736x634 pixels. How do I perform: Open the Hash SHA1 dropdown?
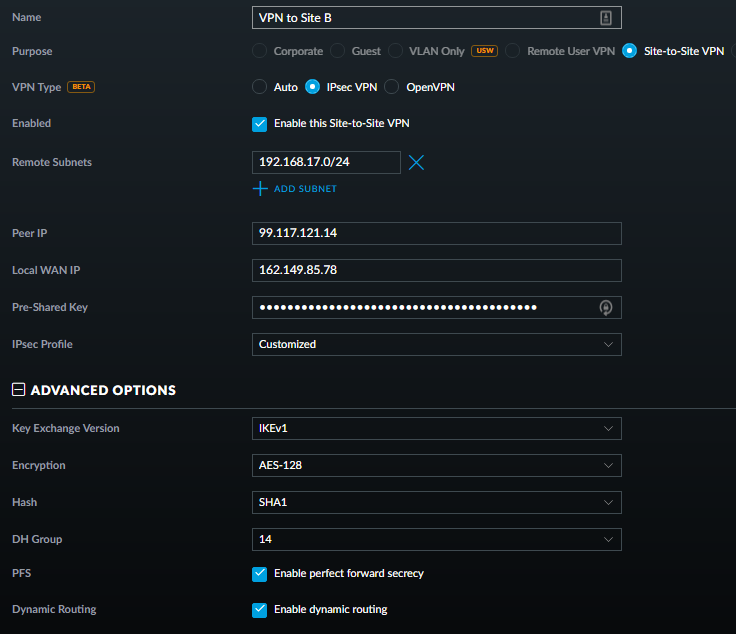pyautogui.click(x=437, y=503)
